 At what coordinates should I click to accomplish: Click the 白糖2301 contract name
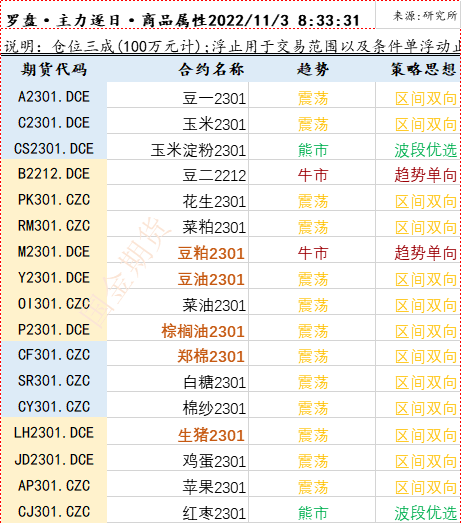click(x=214, y=383)
